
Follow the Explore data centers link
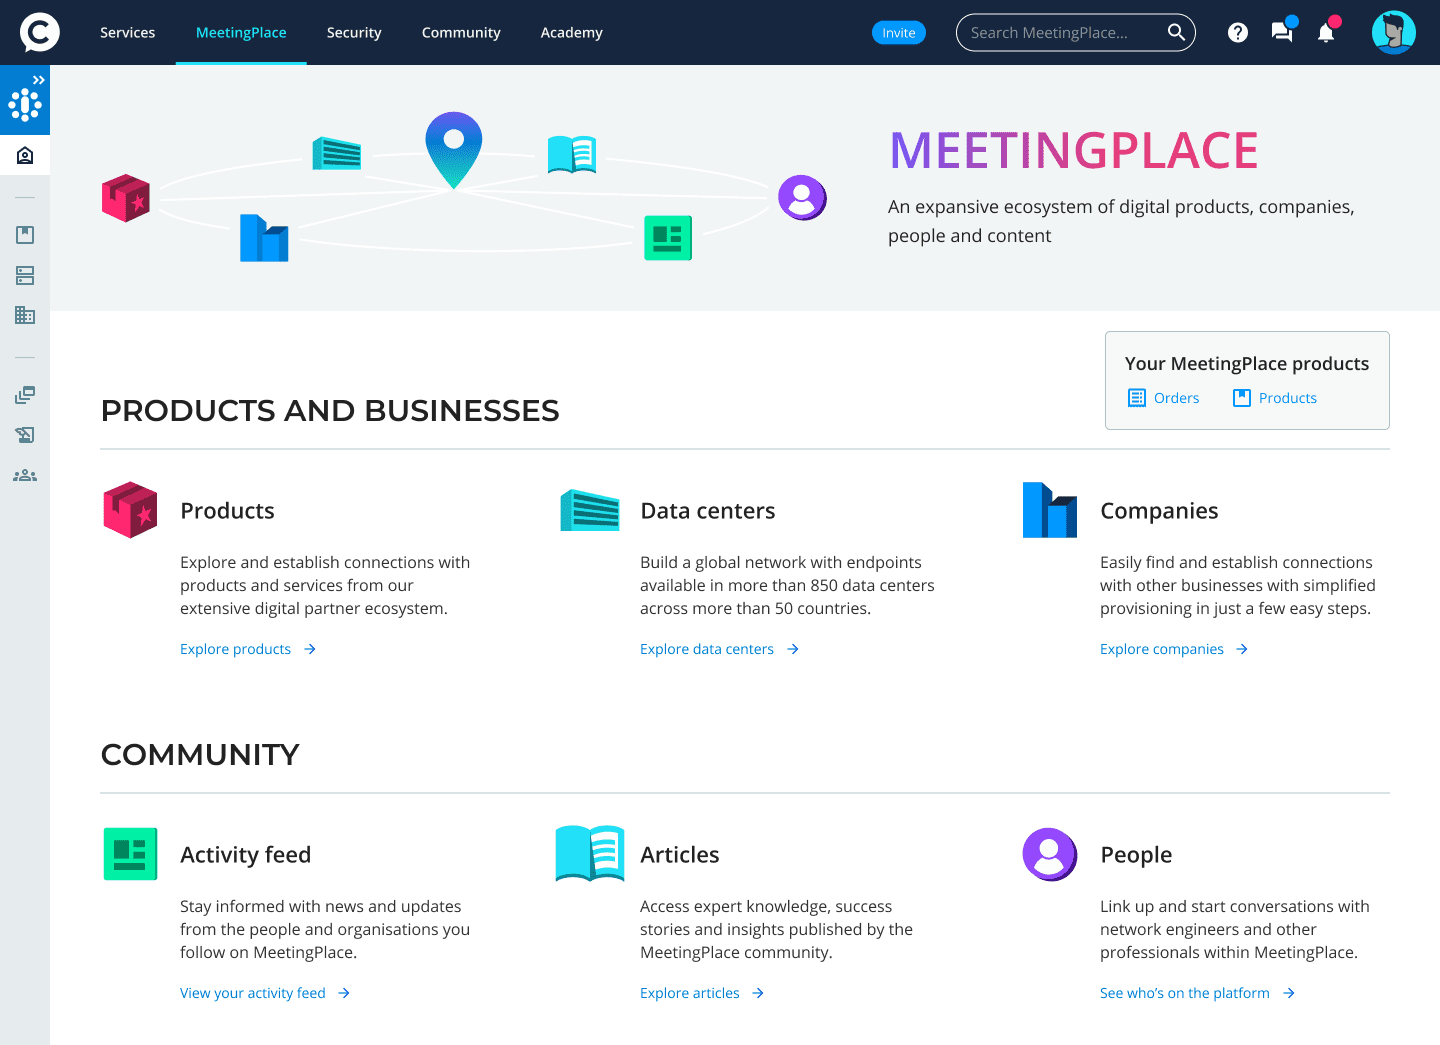tap(707, 649)
